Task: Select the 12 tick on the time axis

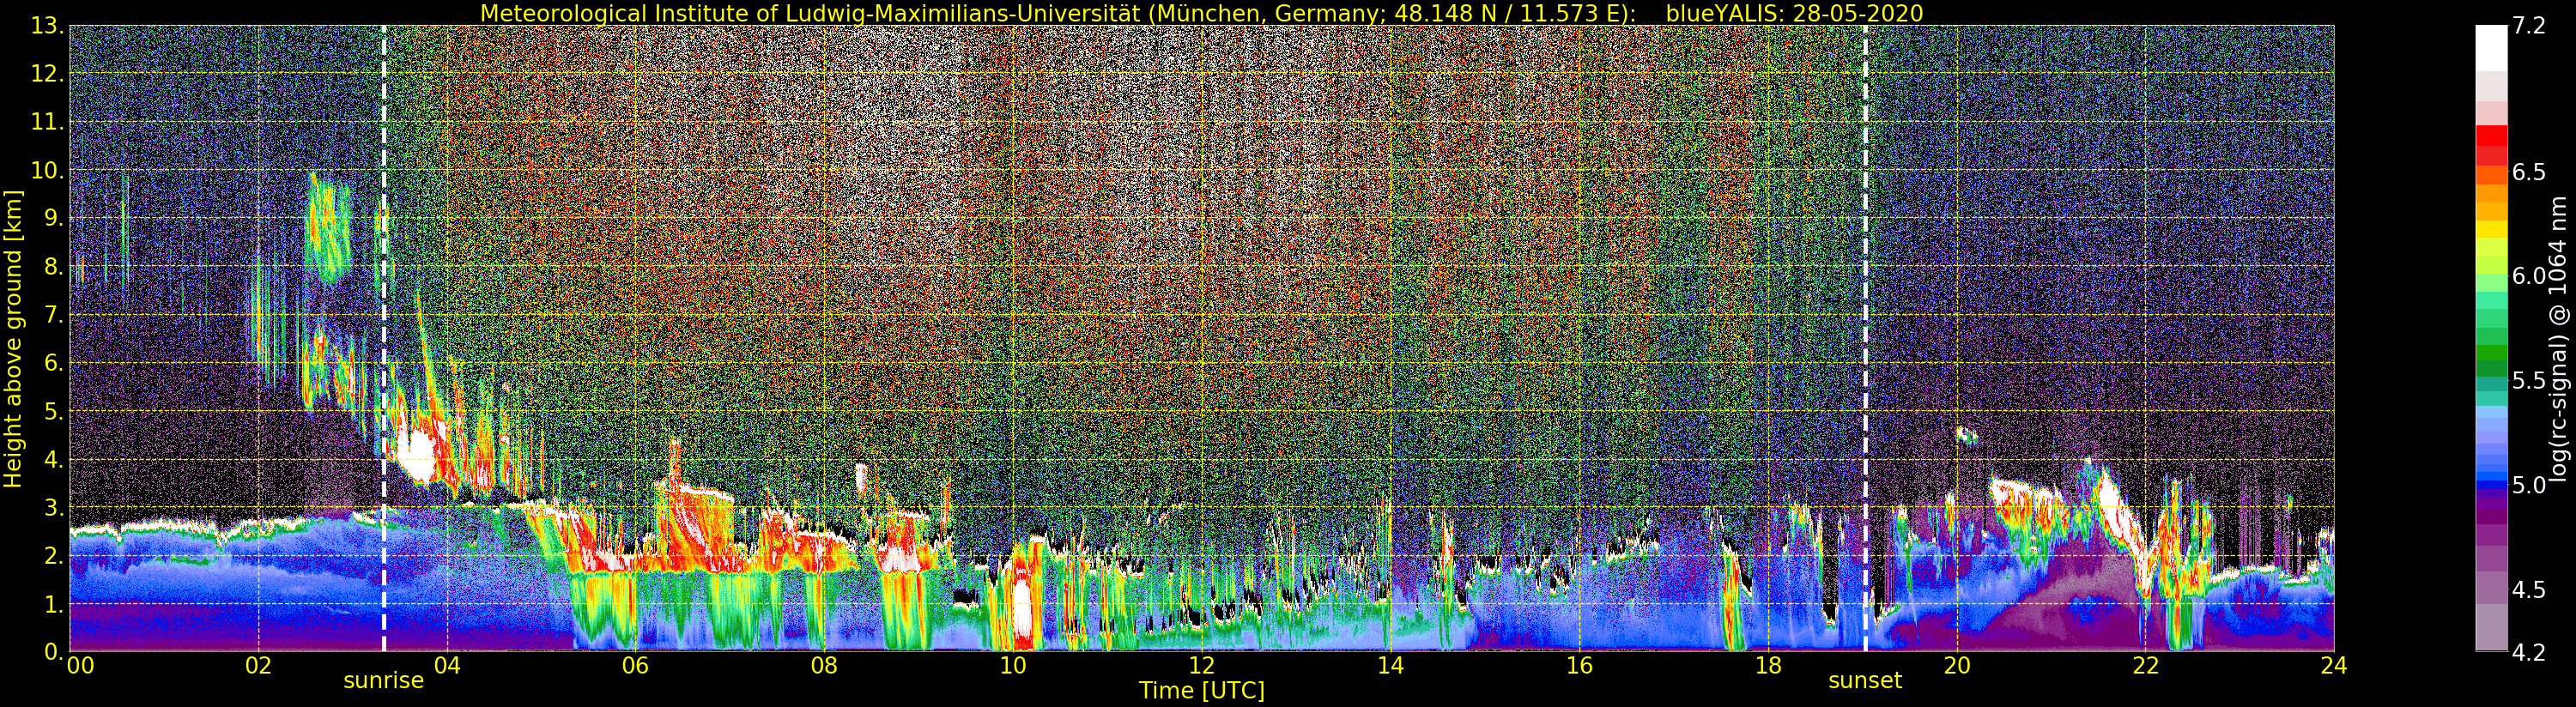Action: [x=1201, y=666]
